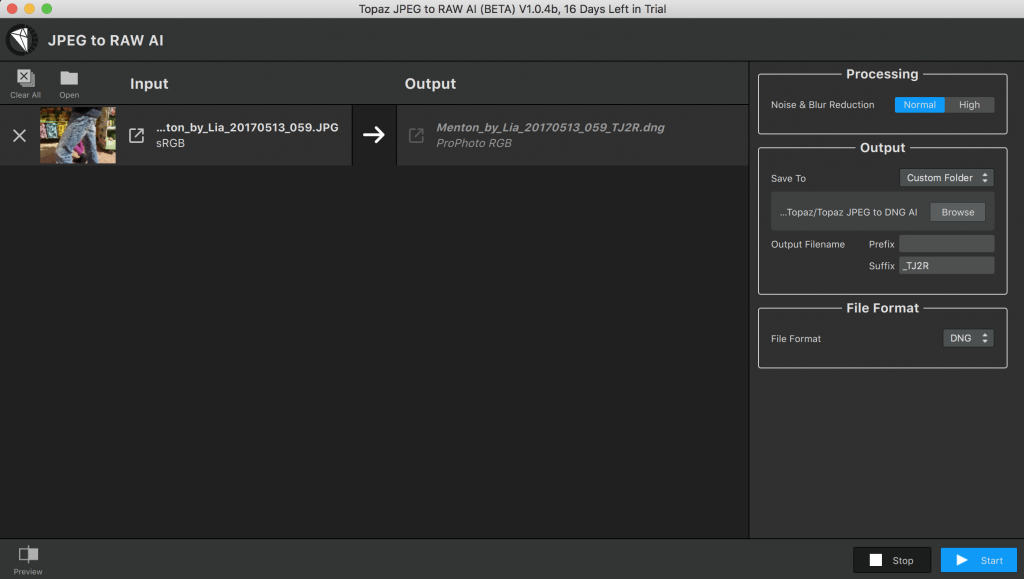
Task: Click the Input column header
Action: click(x=149, y=84)
